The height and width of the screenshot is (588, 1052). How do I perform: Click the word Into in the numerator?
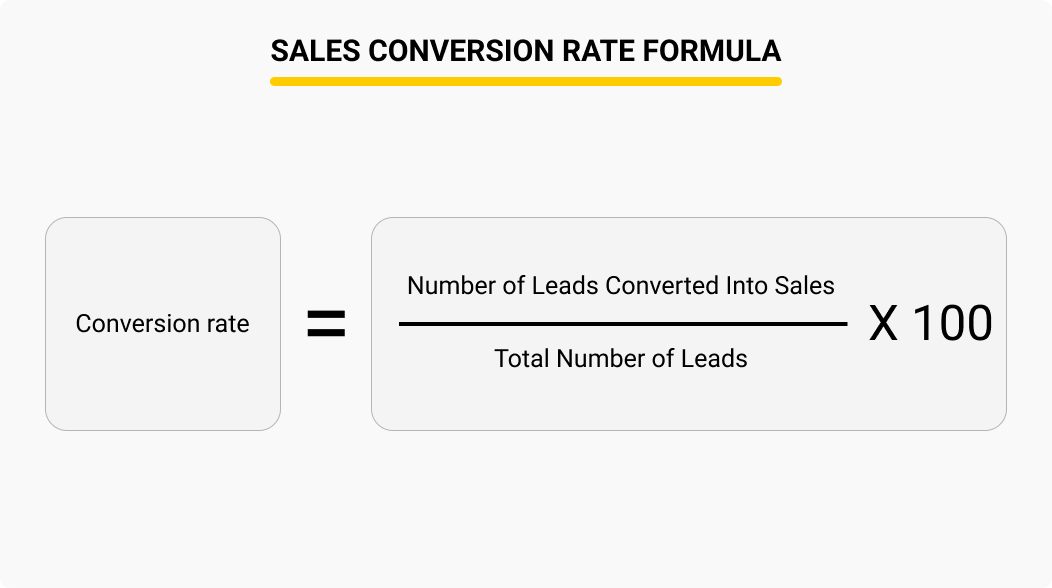click(746, 286)
